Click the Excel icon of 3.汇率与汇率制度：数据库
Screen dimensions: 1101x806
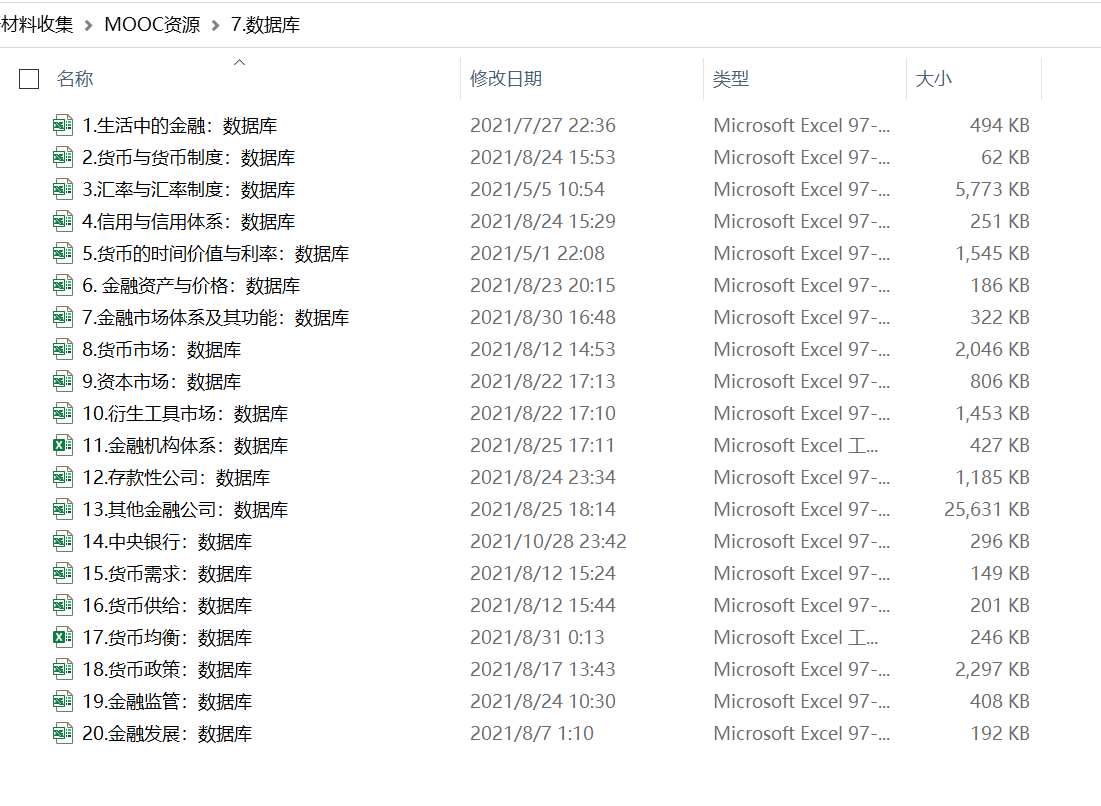62,190
